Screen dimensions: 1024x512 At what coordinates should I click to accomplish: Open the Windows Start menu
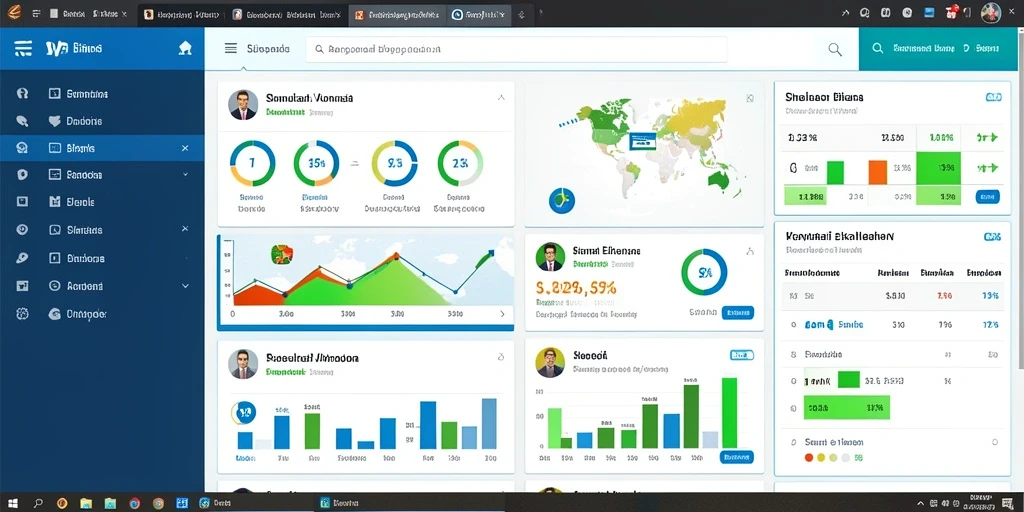click(x=14, y=504)
